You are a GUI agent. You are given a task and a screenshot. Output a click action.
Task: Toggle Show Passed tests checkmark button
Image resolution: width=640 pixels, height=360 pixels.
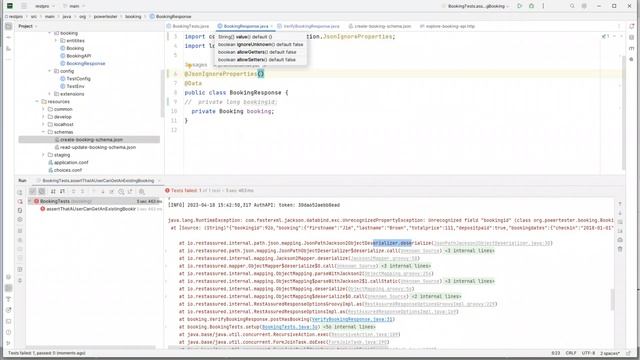click(x=33, y=191)
